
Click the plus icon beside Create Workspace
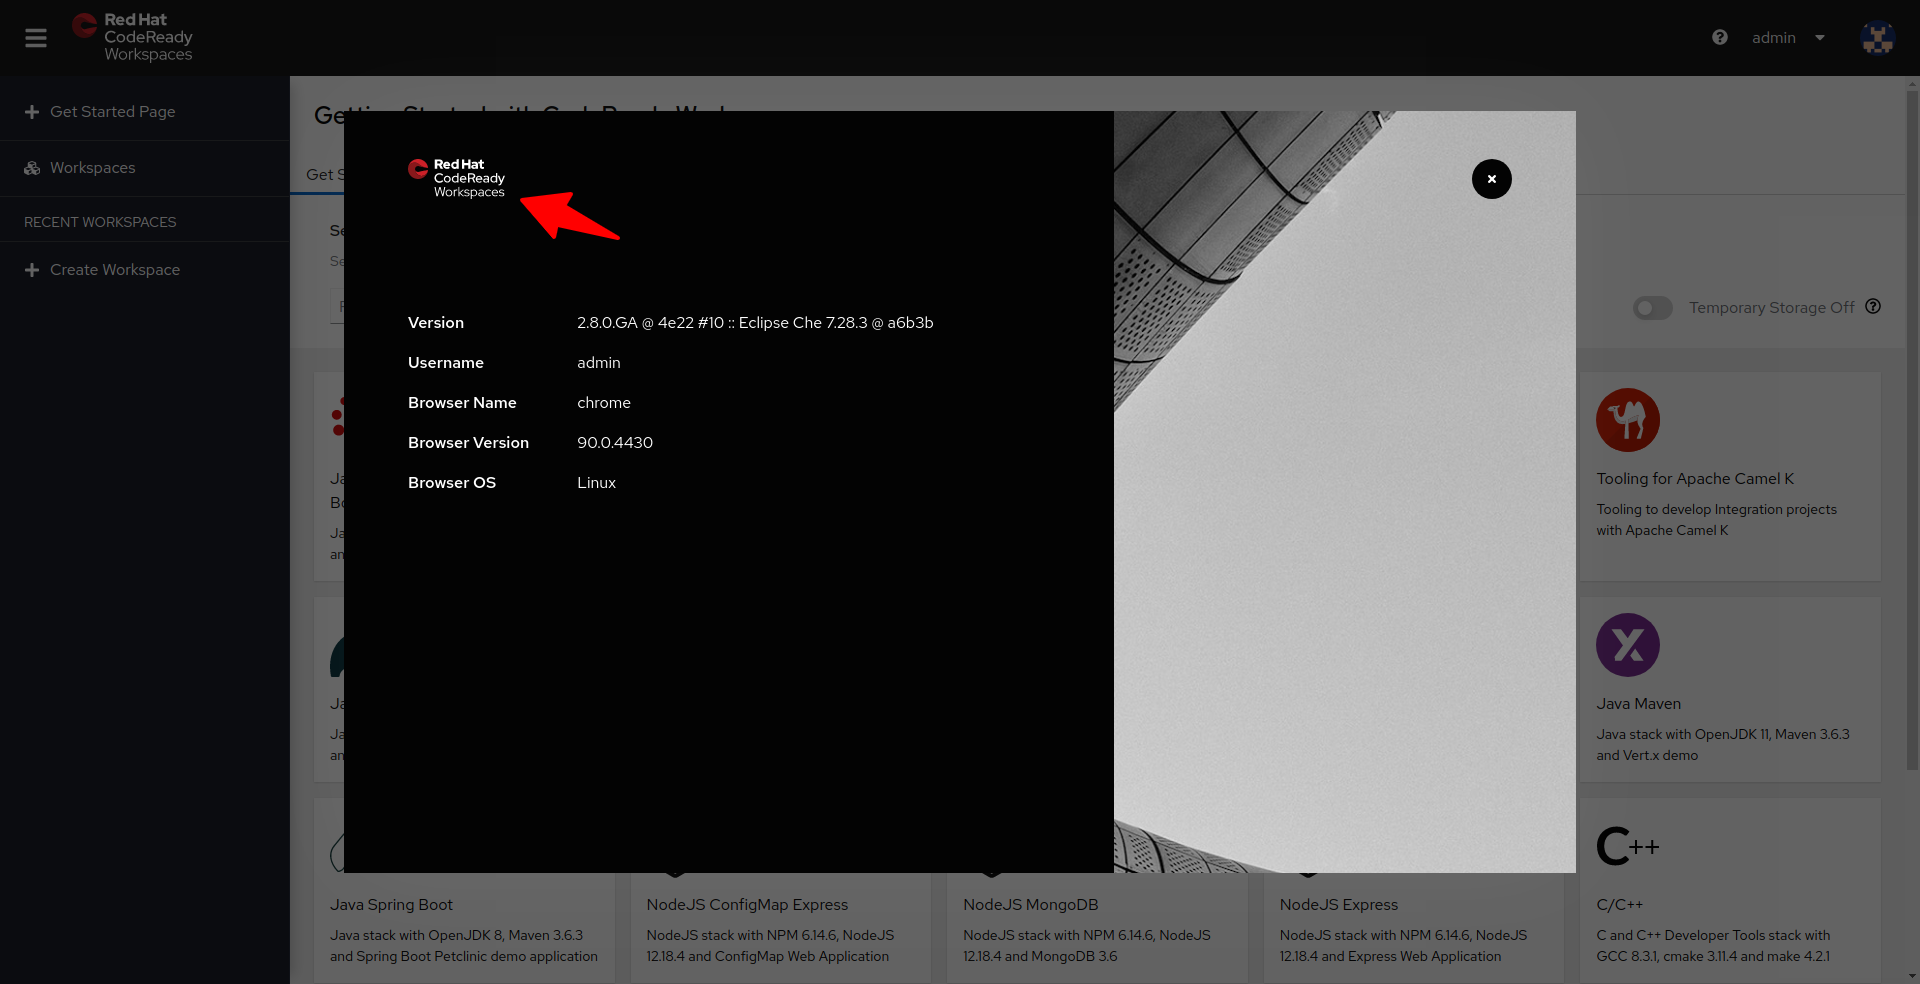click(x=32, y=270)
